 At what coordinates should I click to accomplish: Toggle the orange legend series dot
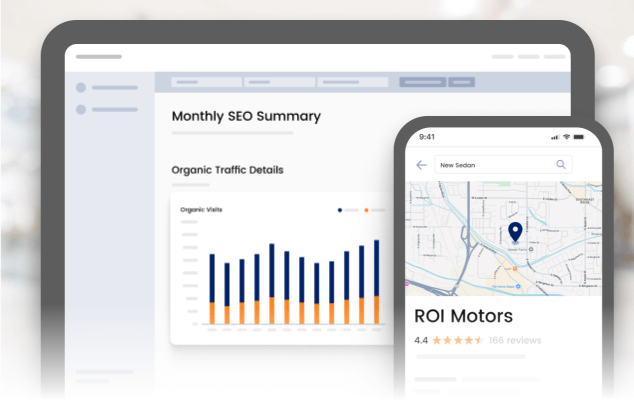[x=366, y=210]
